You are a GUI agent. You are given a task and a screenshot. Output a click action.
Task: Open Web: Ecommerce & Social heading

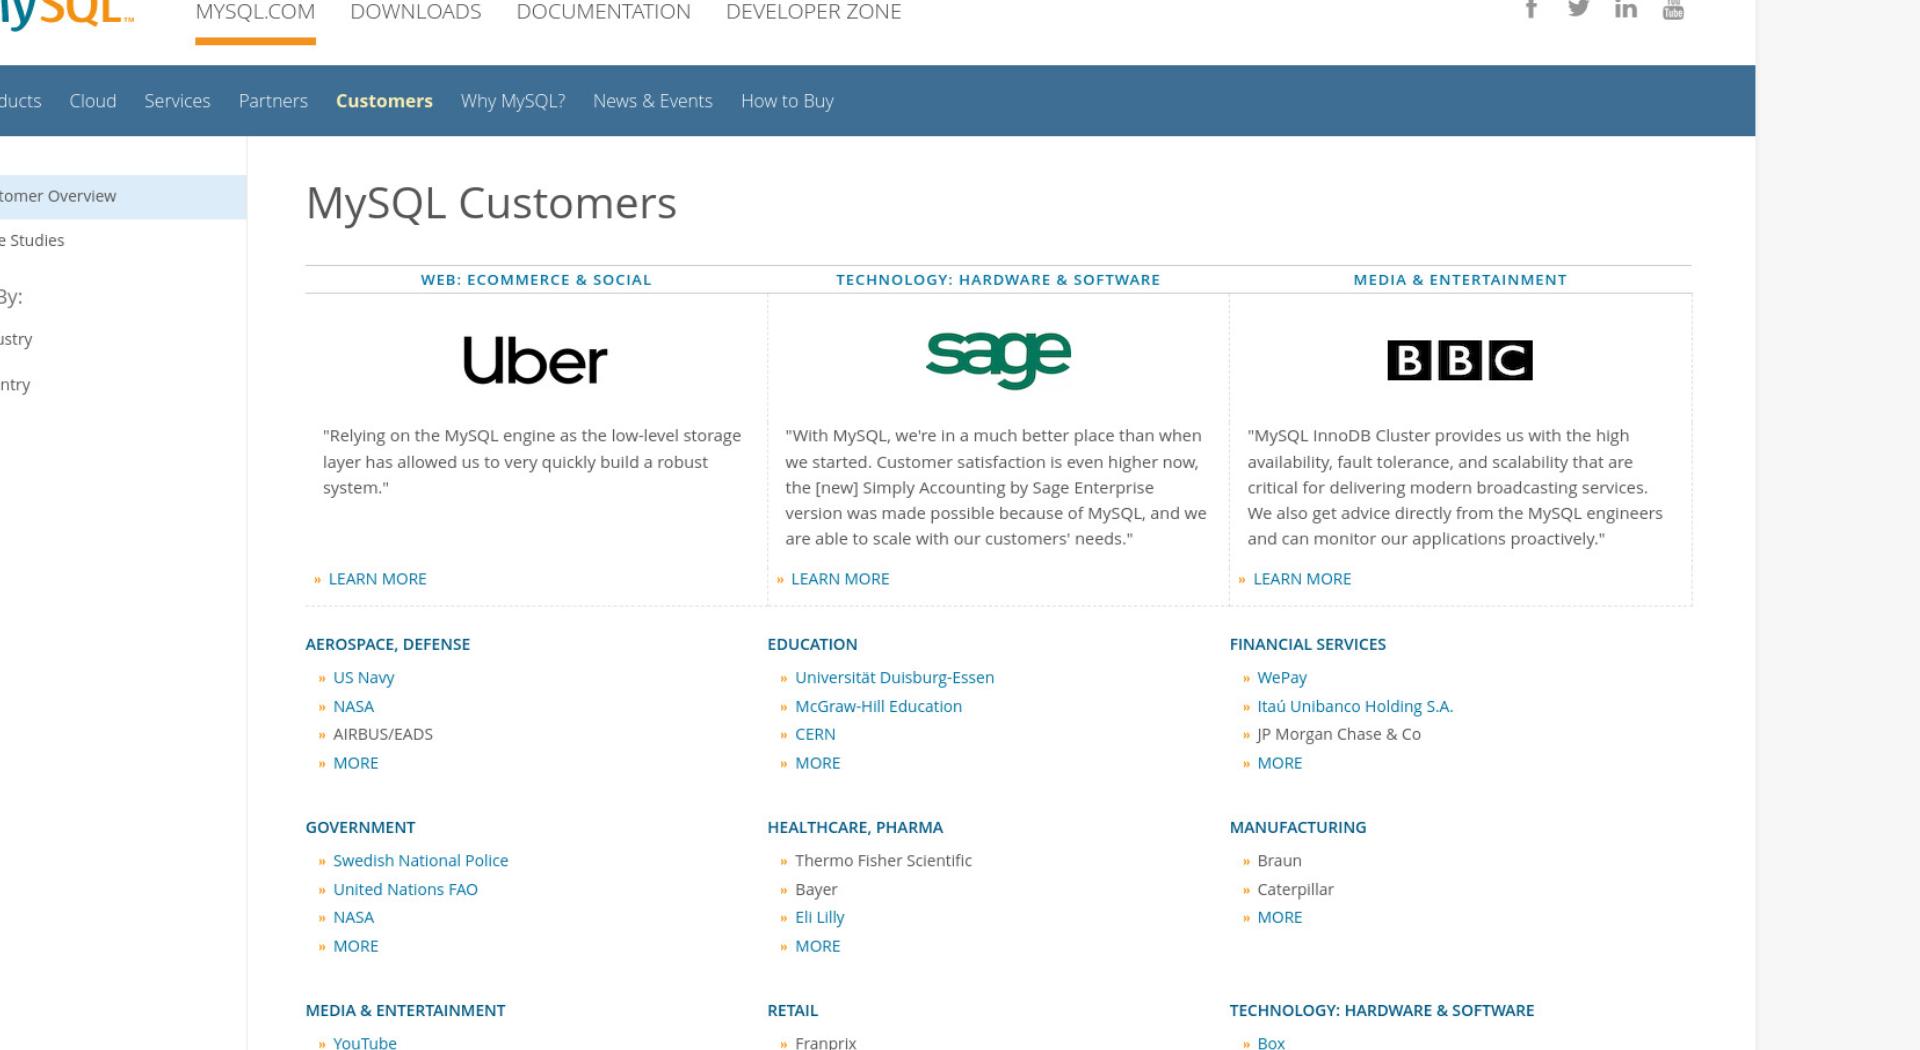coord(536,280)
